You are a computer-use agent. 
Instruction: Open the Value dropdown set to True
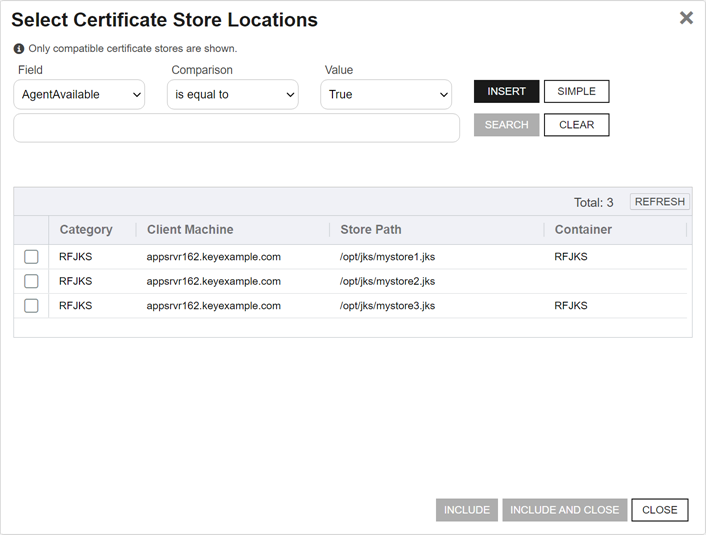386,95
